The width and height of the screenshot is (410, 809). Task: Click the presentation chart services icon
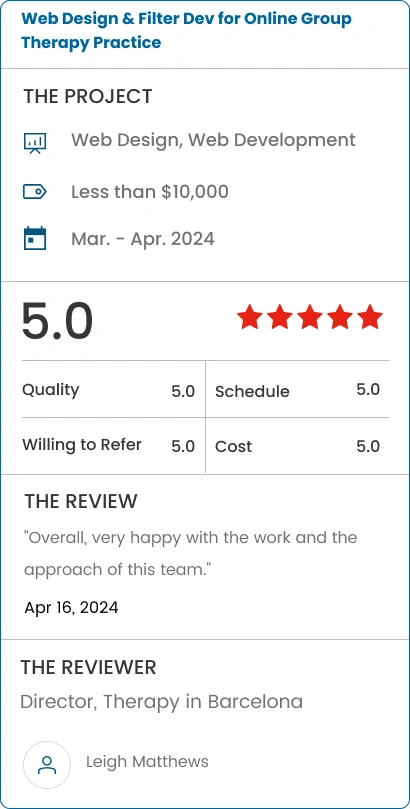[x=35, y=143]
